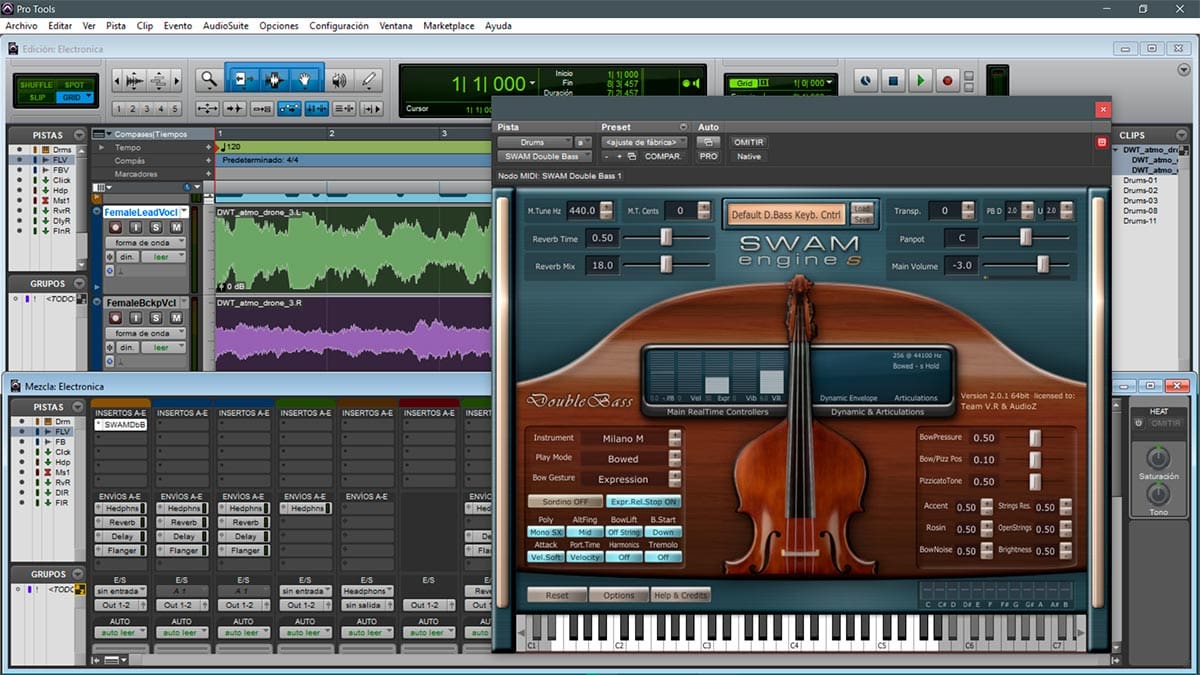Viewport: 1200px width, 675px height.
Task: Enable Spot edit mode
Action: 74,85
